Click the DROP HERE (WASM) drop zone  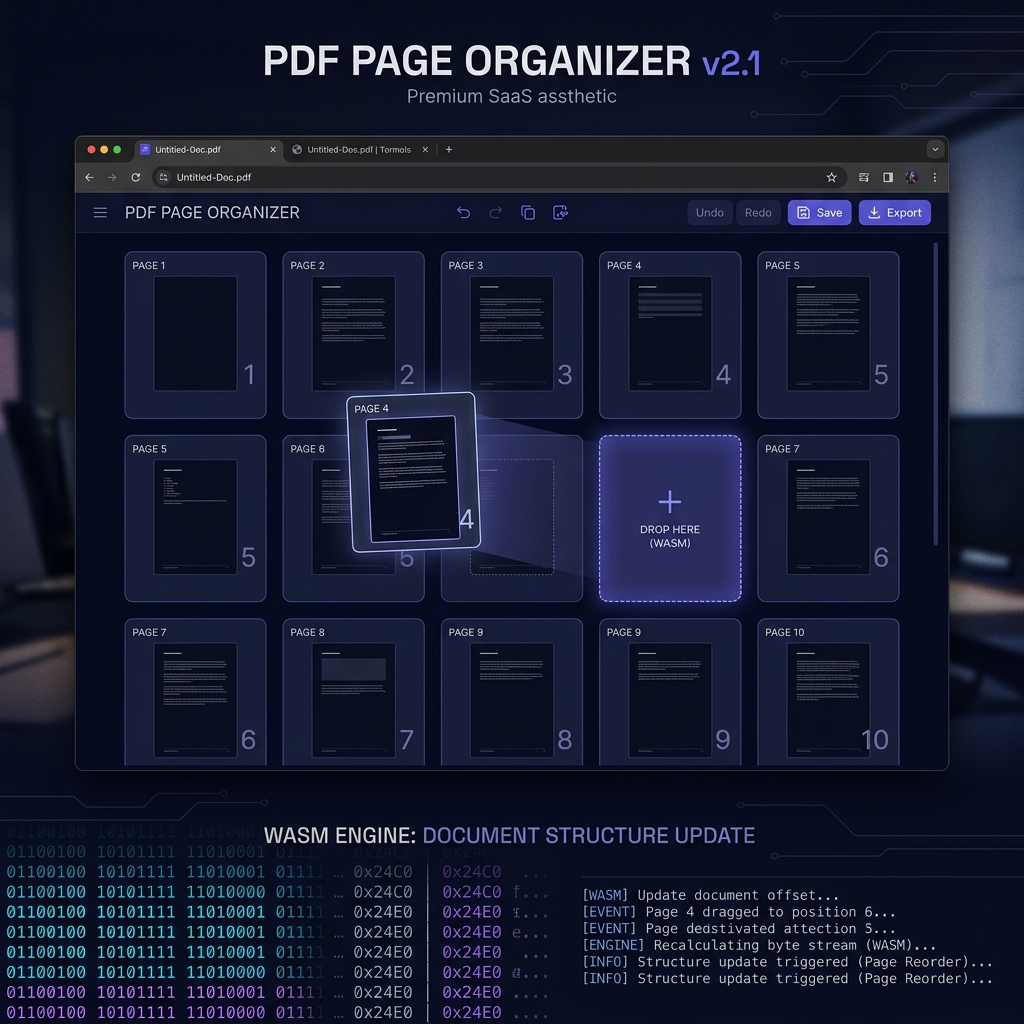coord(670,519)
